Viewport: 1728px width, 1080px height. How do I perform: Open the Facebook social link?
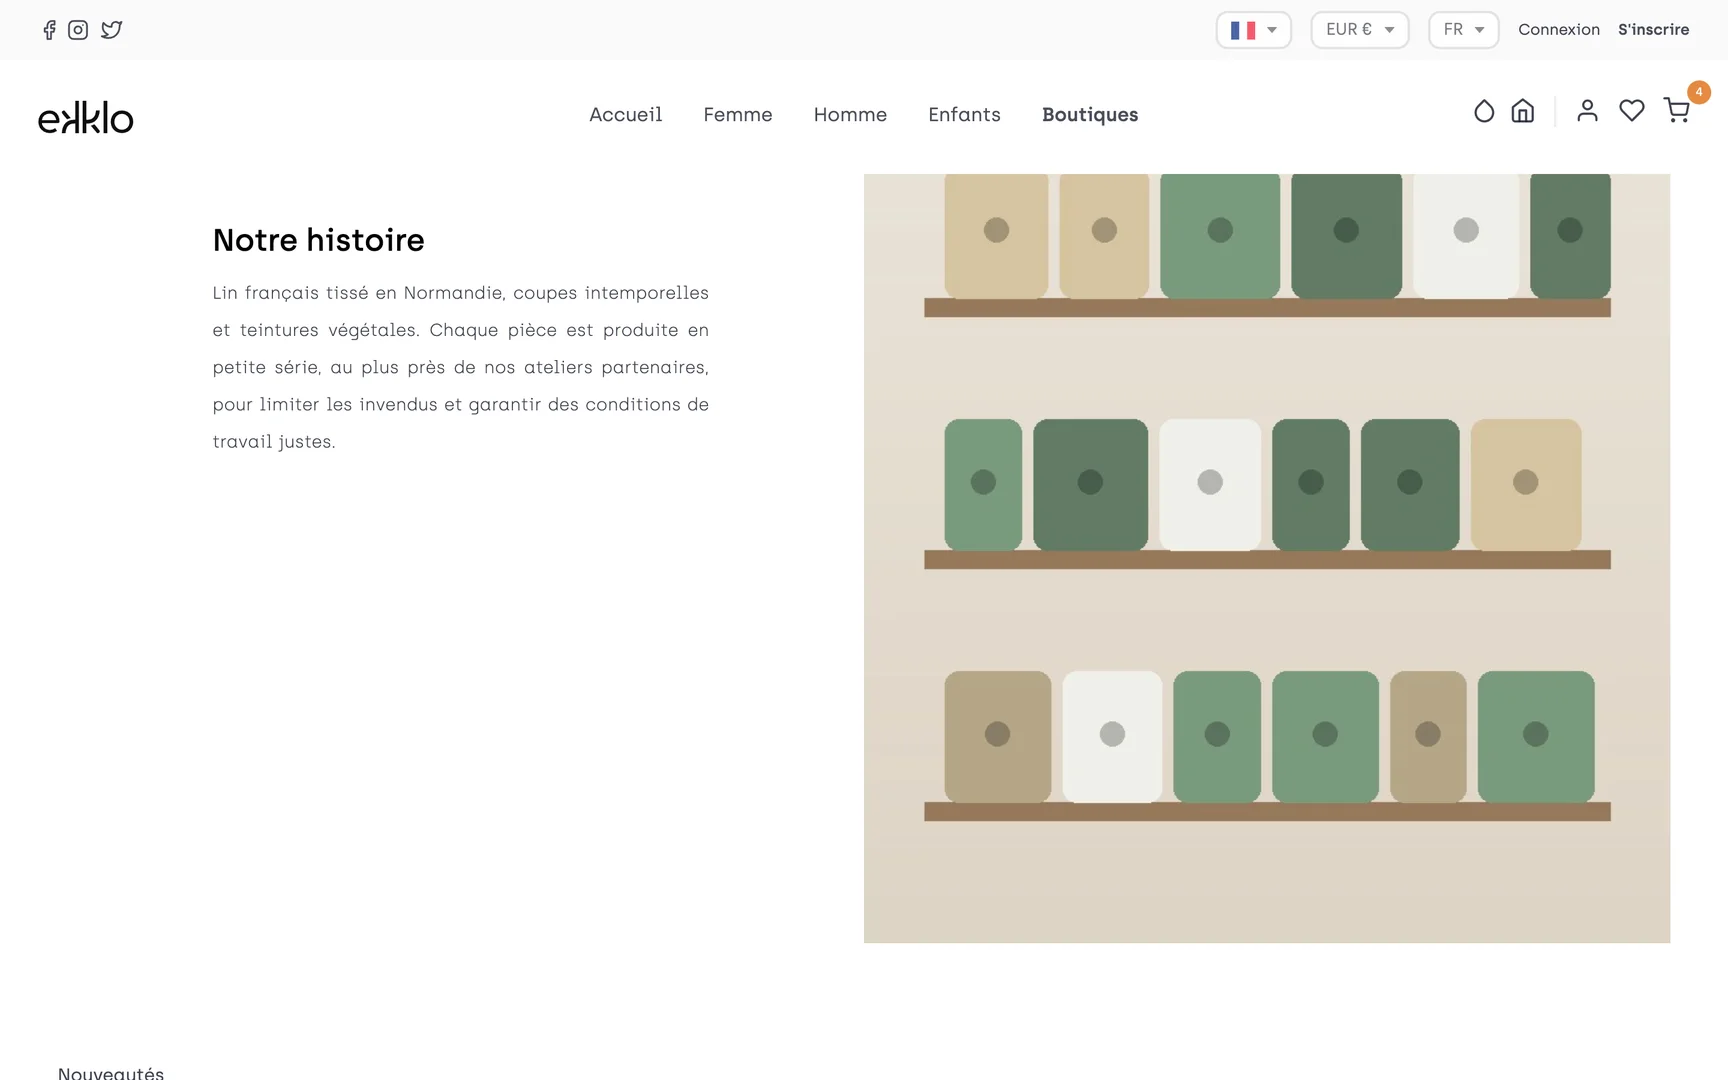tap(49, 30)
